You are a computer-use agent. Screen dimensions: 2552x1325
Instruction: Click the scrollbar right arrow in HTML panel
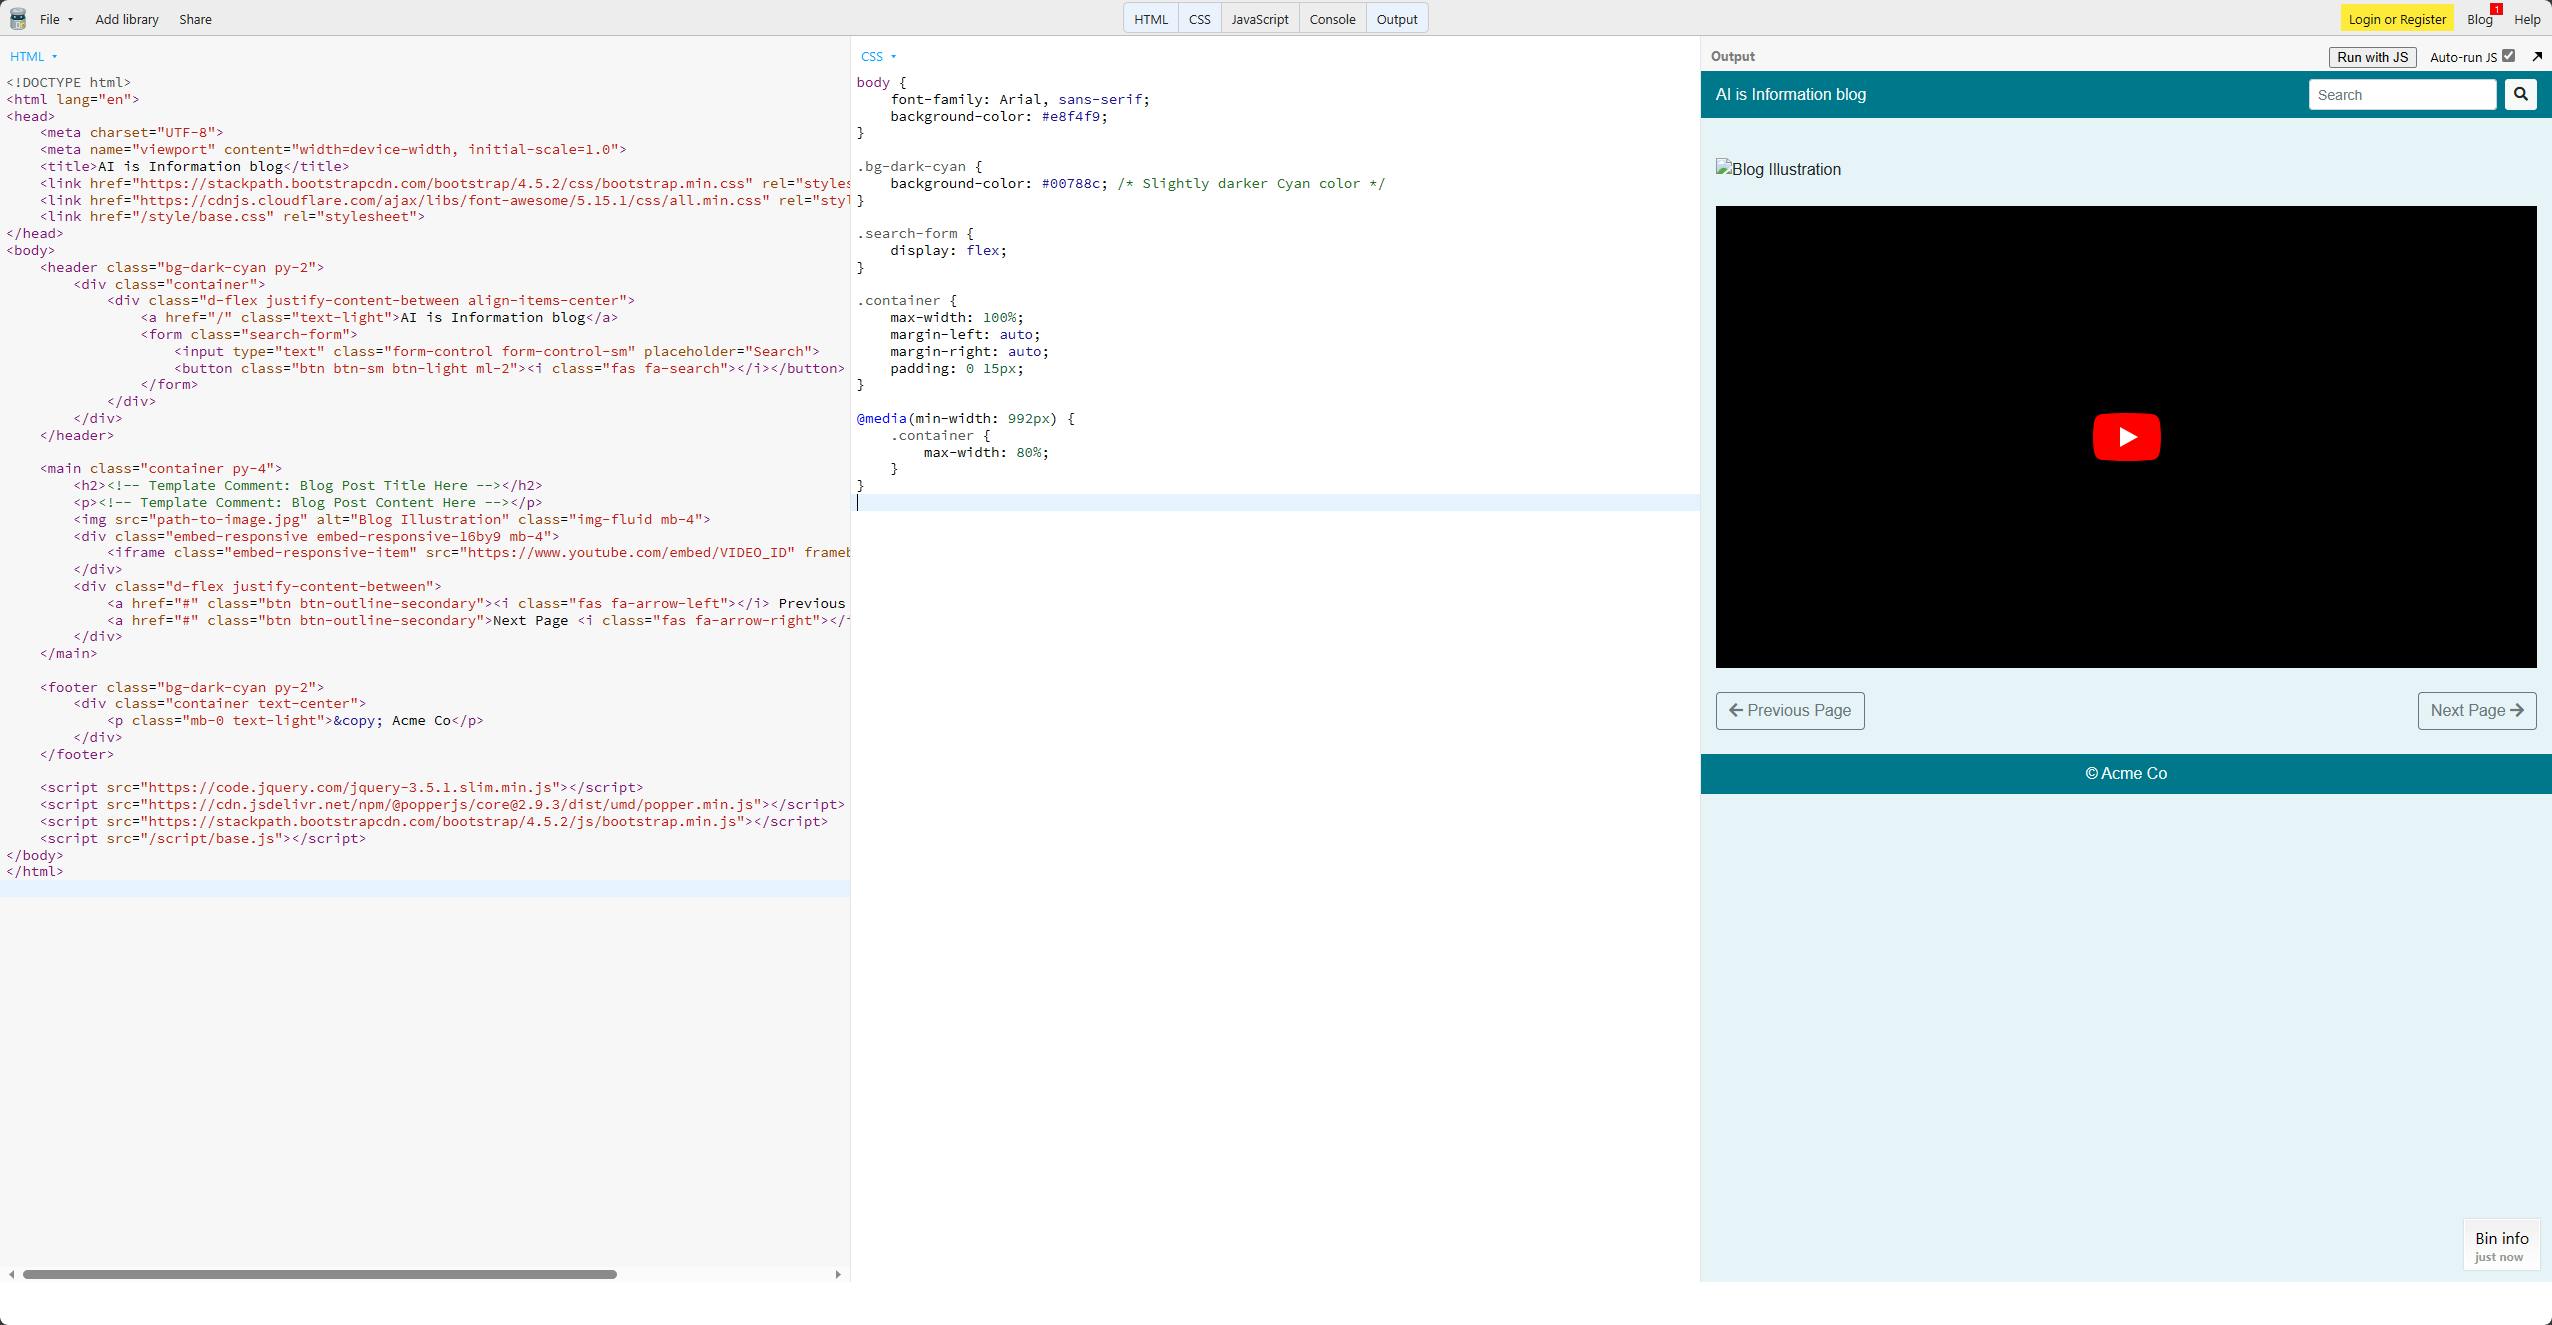coord(838,1274)
